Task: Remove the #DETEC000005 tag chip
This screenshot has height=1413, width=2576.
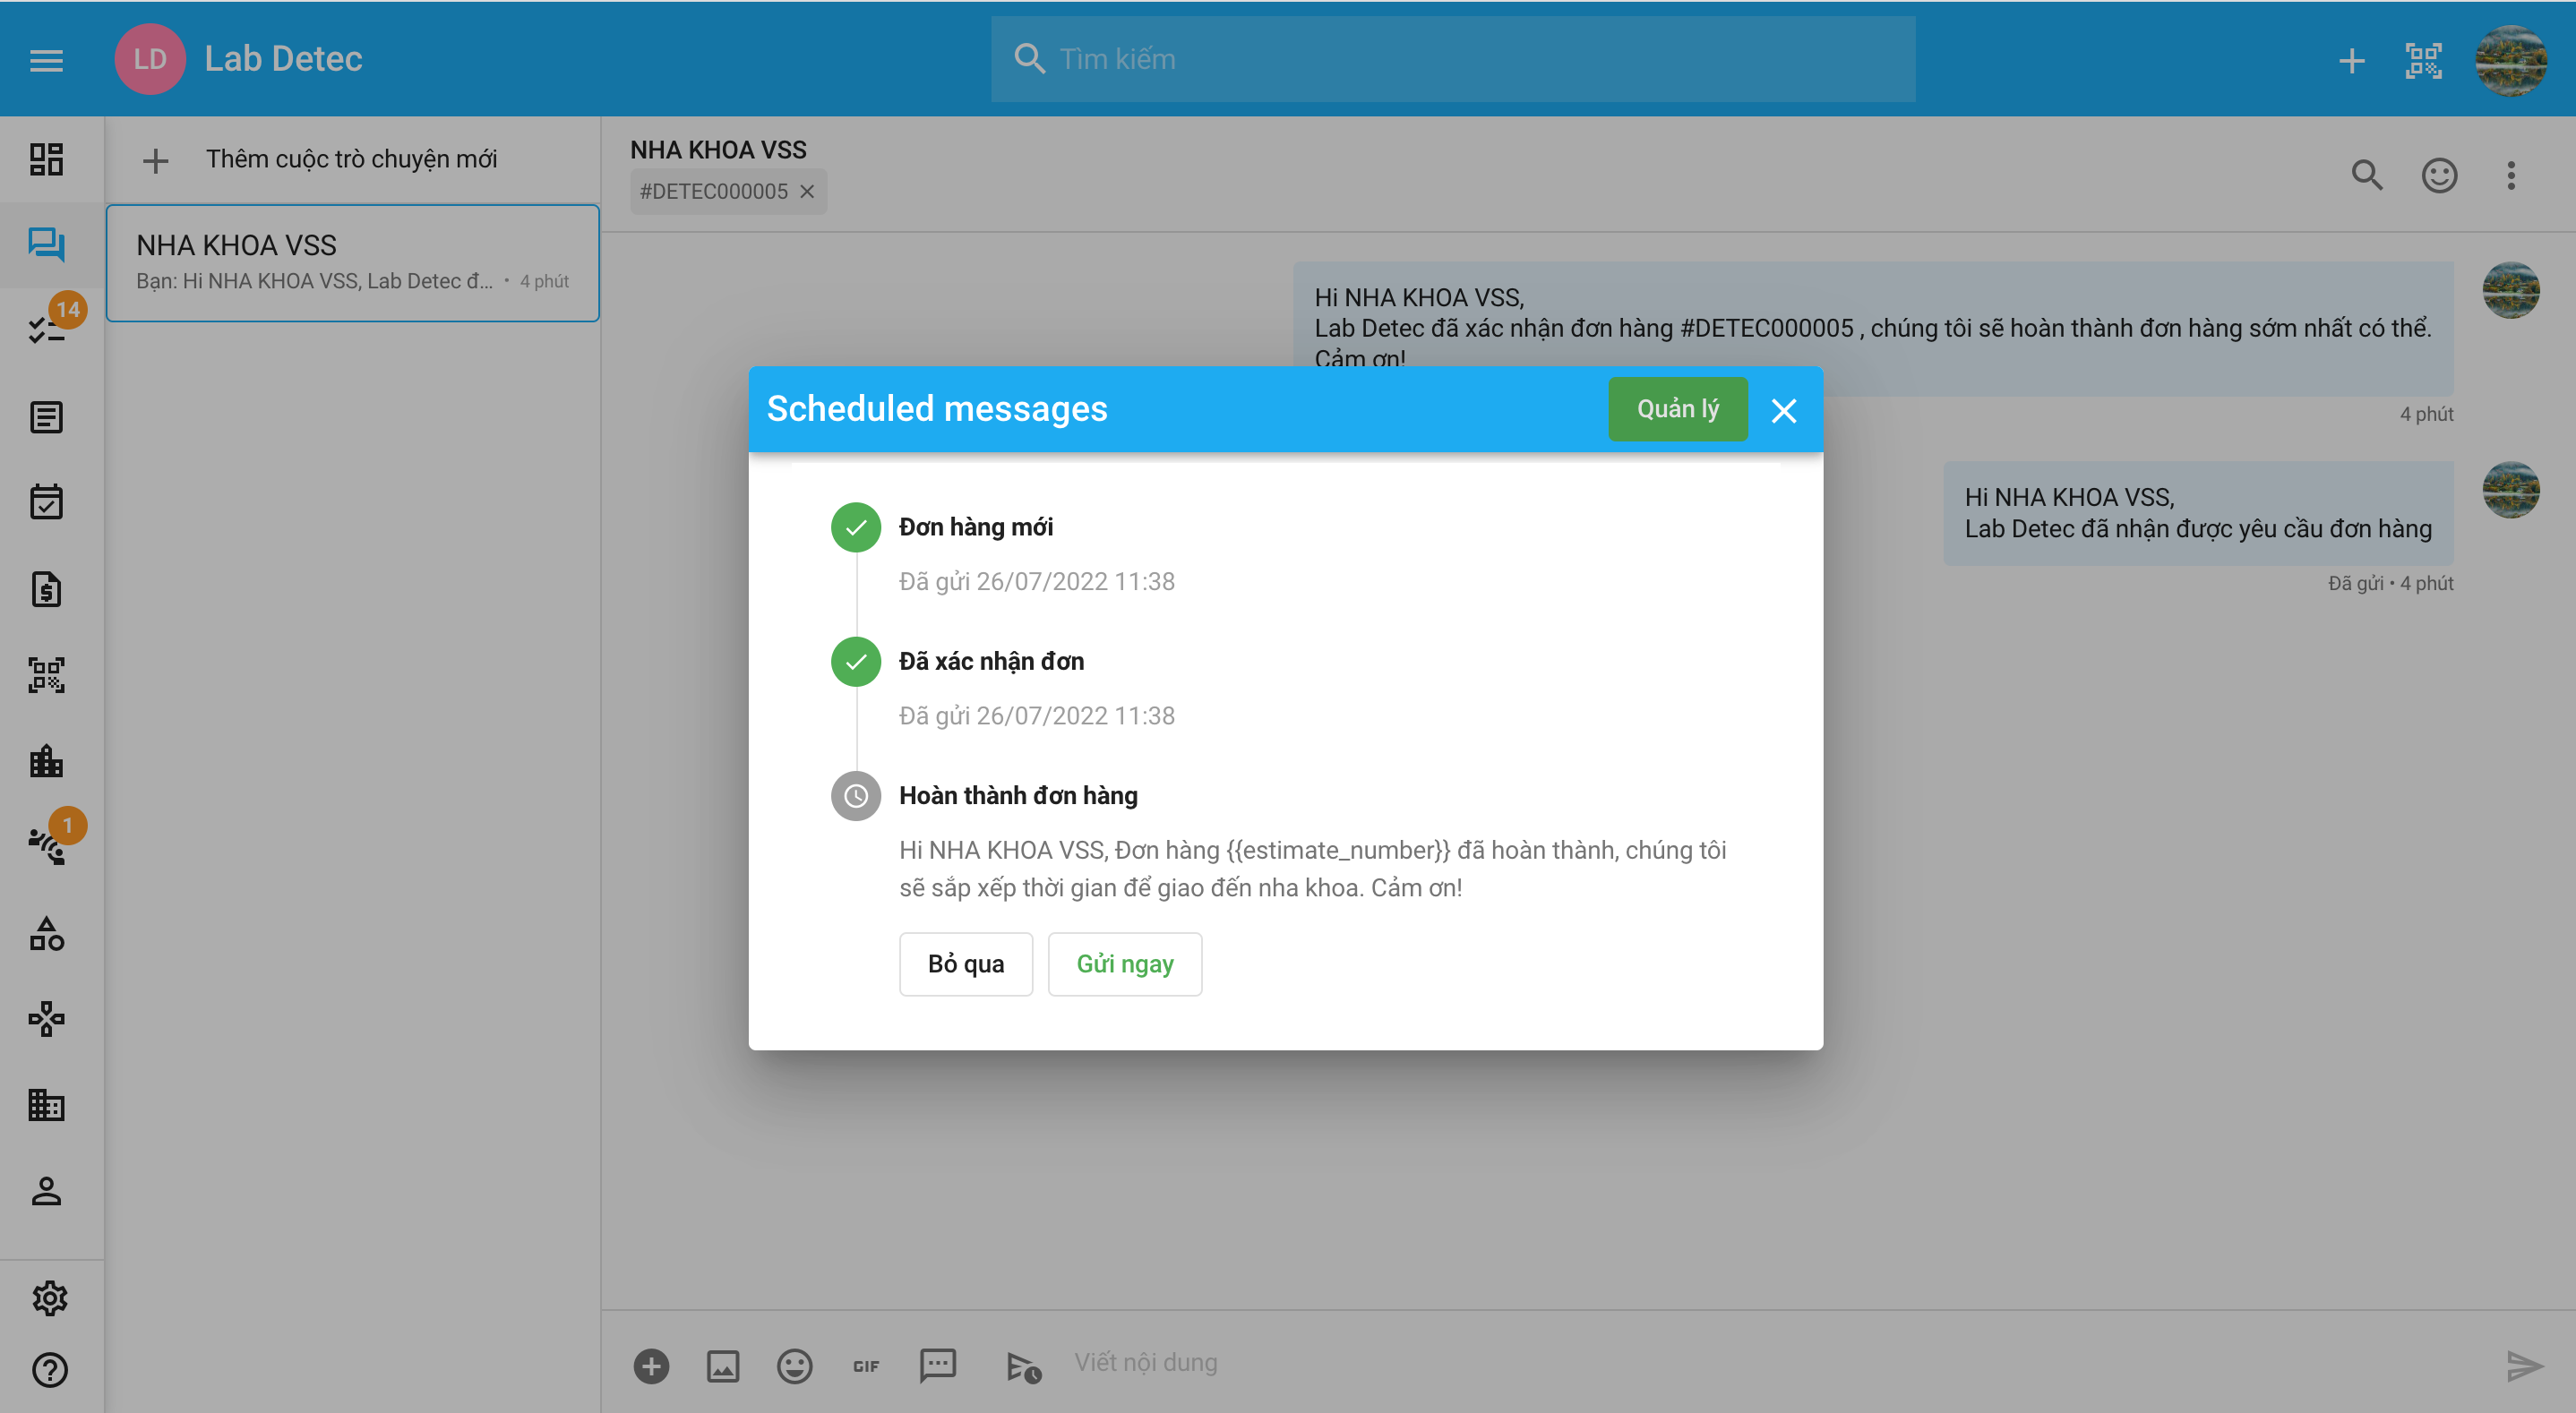Action: pos(807,192)
